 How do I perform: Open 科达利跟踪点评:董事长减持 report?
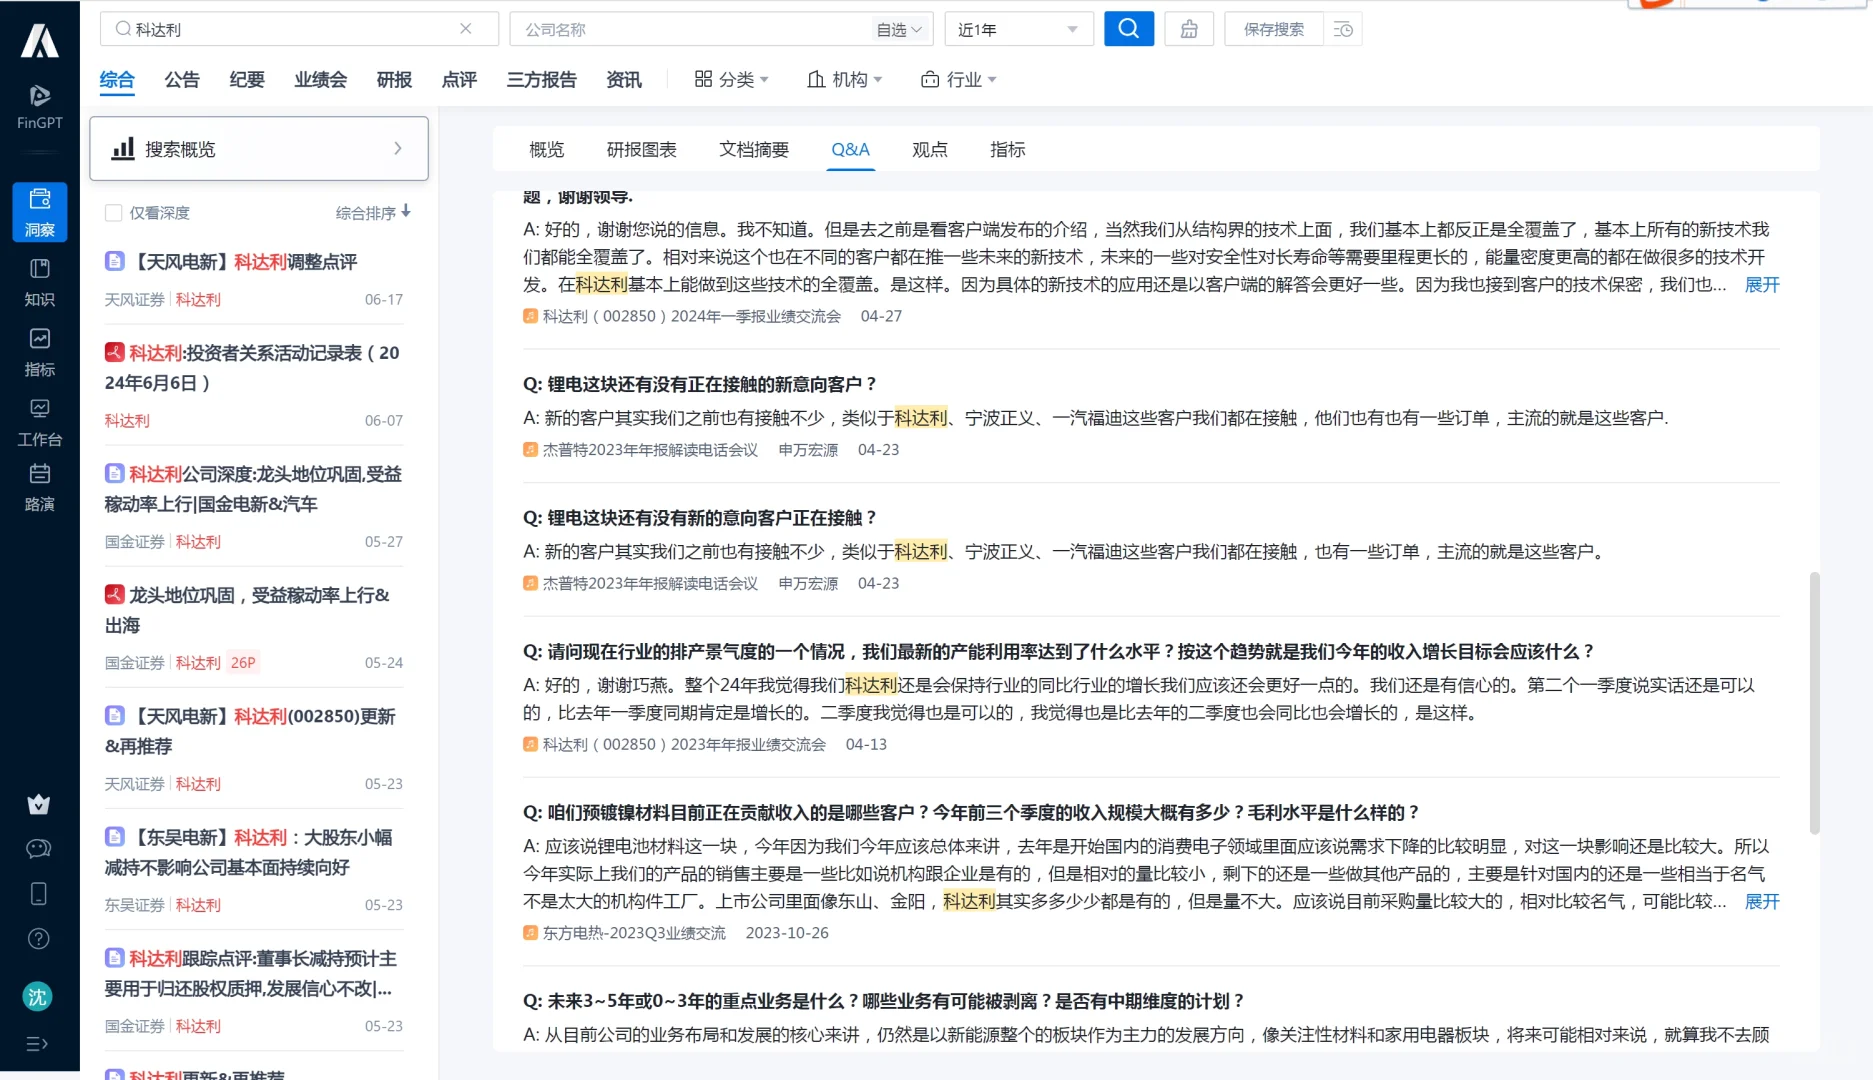pos(251,973)
